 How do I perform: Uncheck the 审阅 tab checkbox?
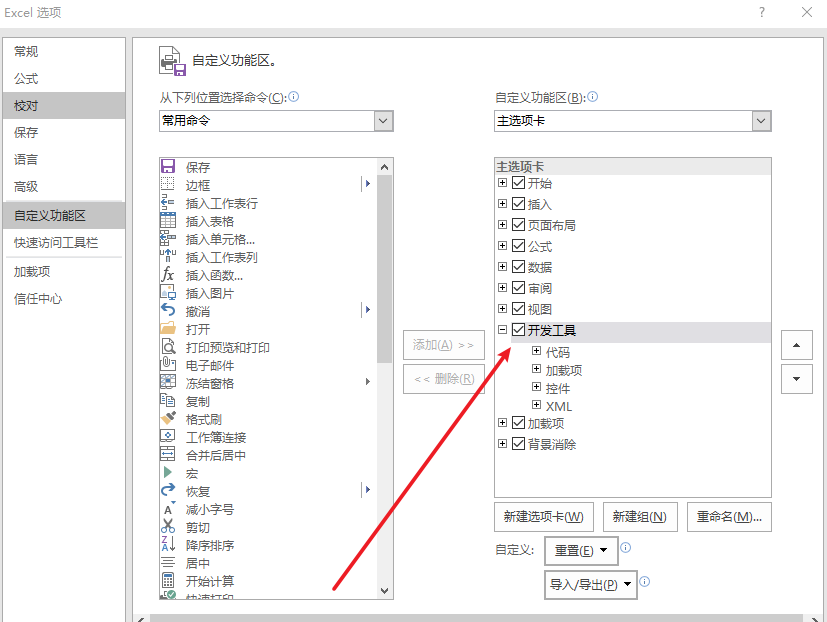518,288
